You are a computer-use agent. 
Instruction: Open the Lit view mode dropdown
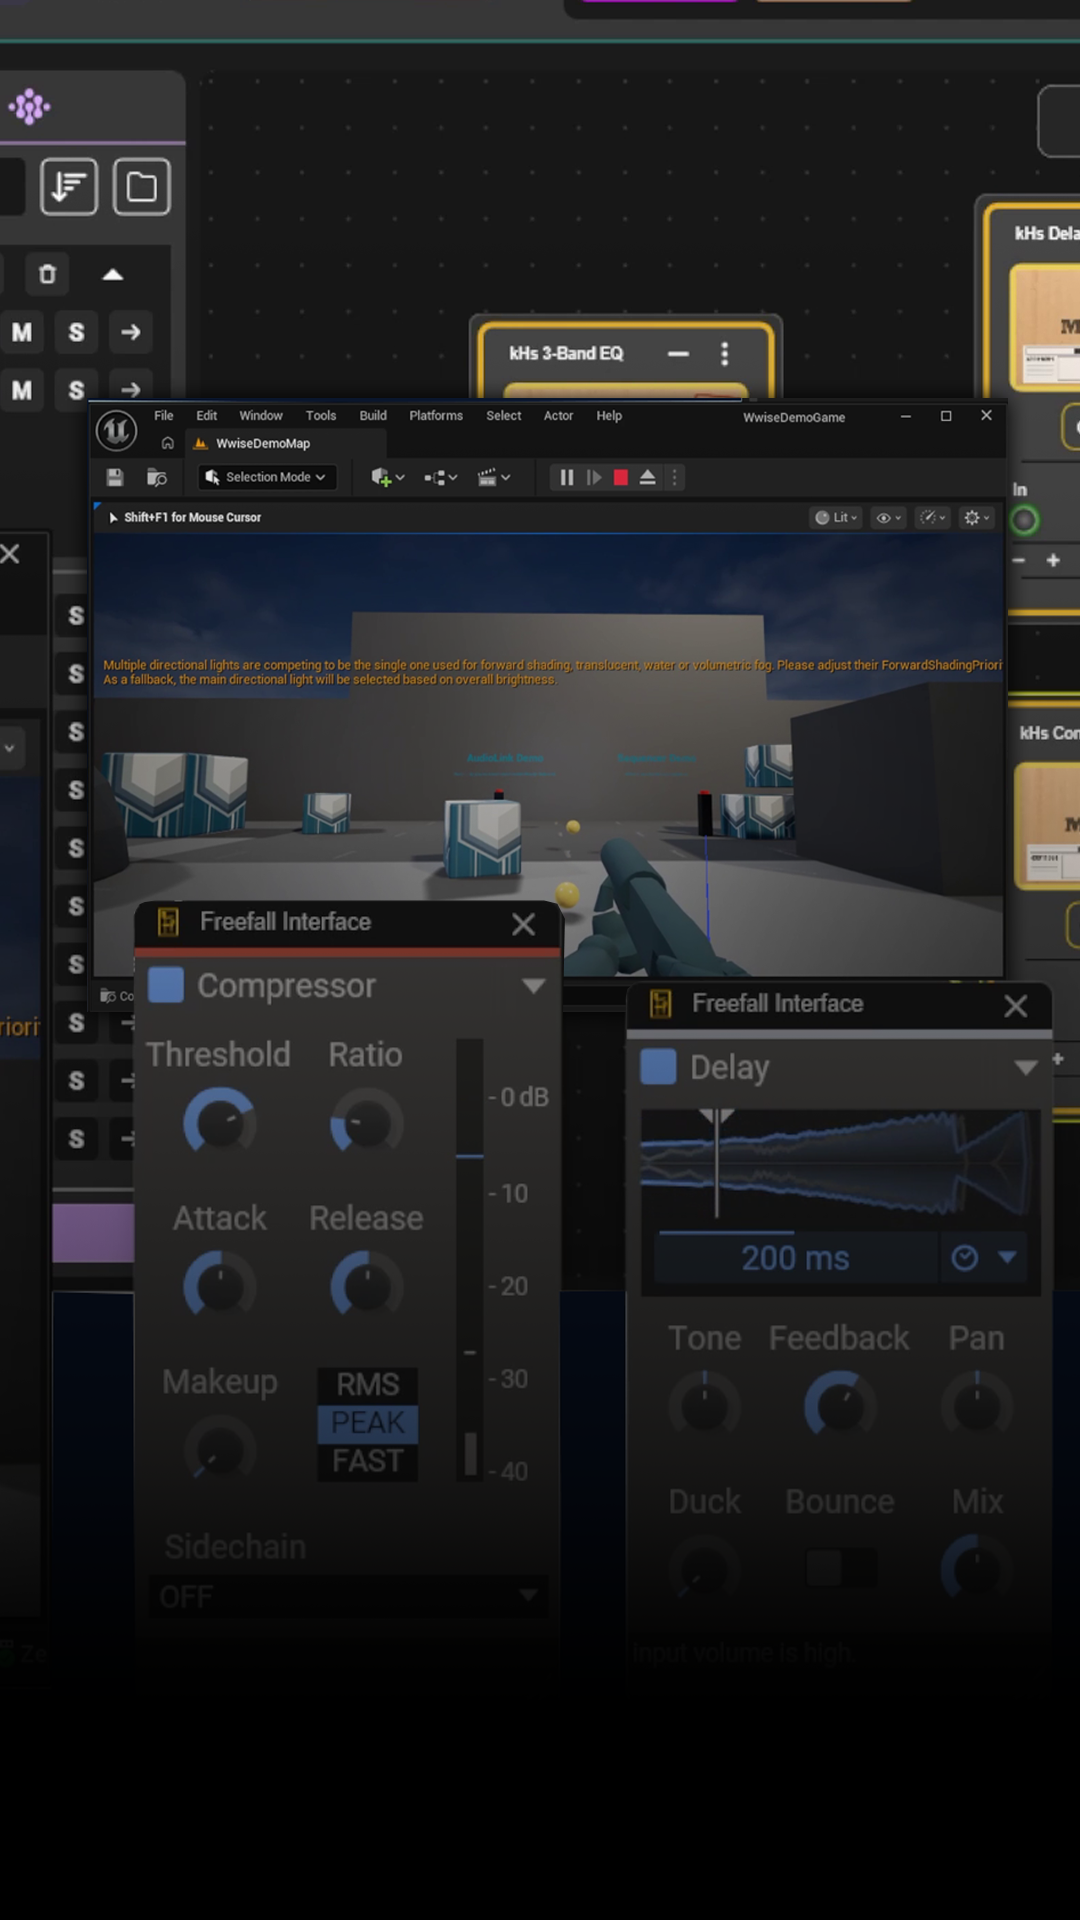click(836, 518)
